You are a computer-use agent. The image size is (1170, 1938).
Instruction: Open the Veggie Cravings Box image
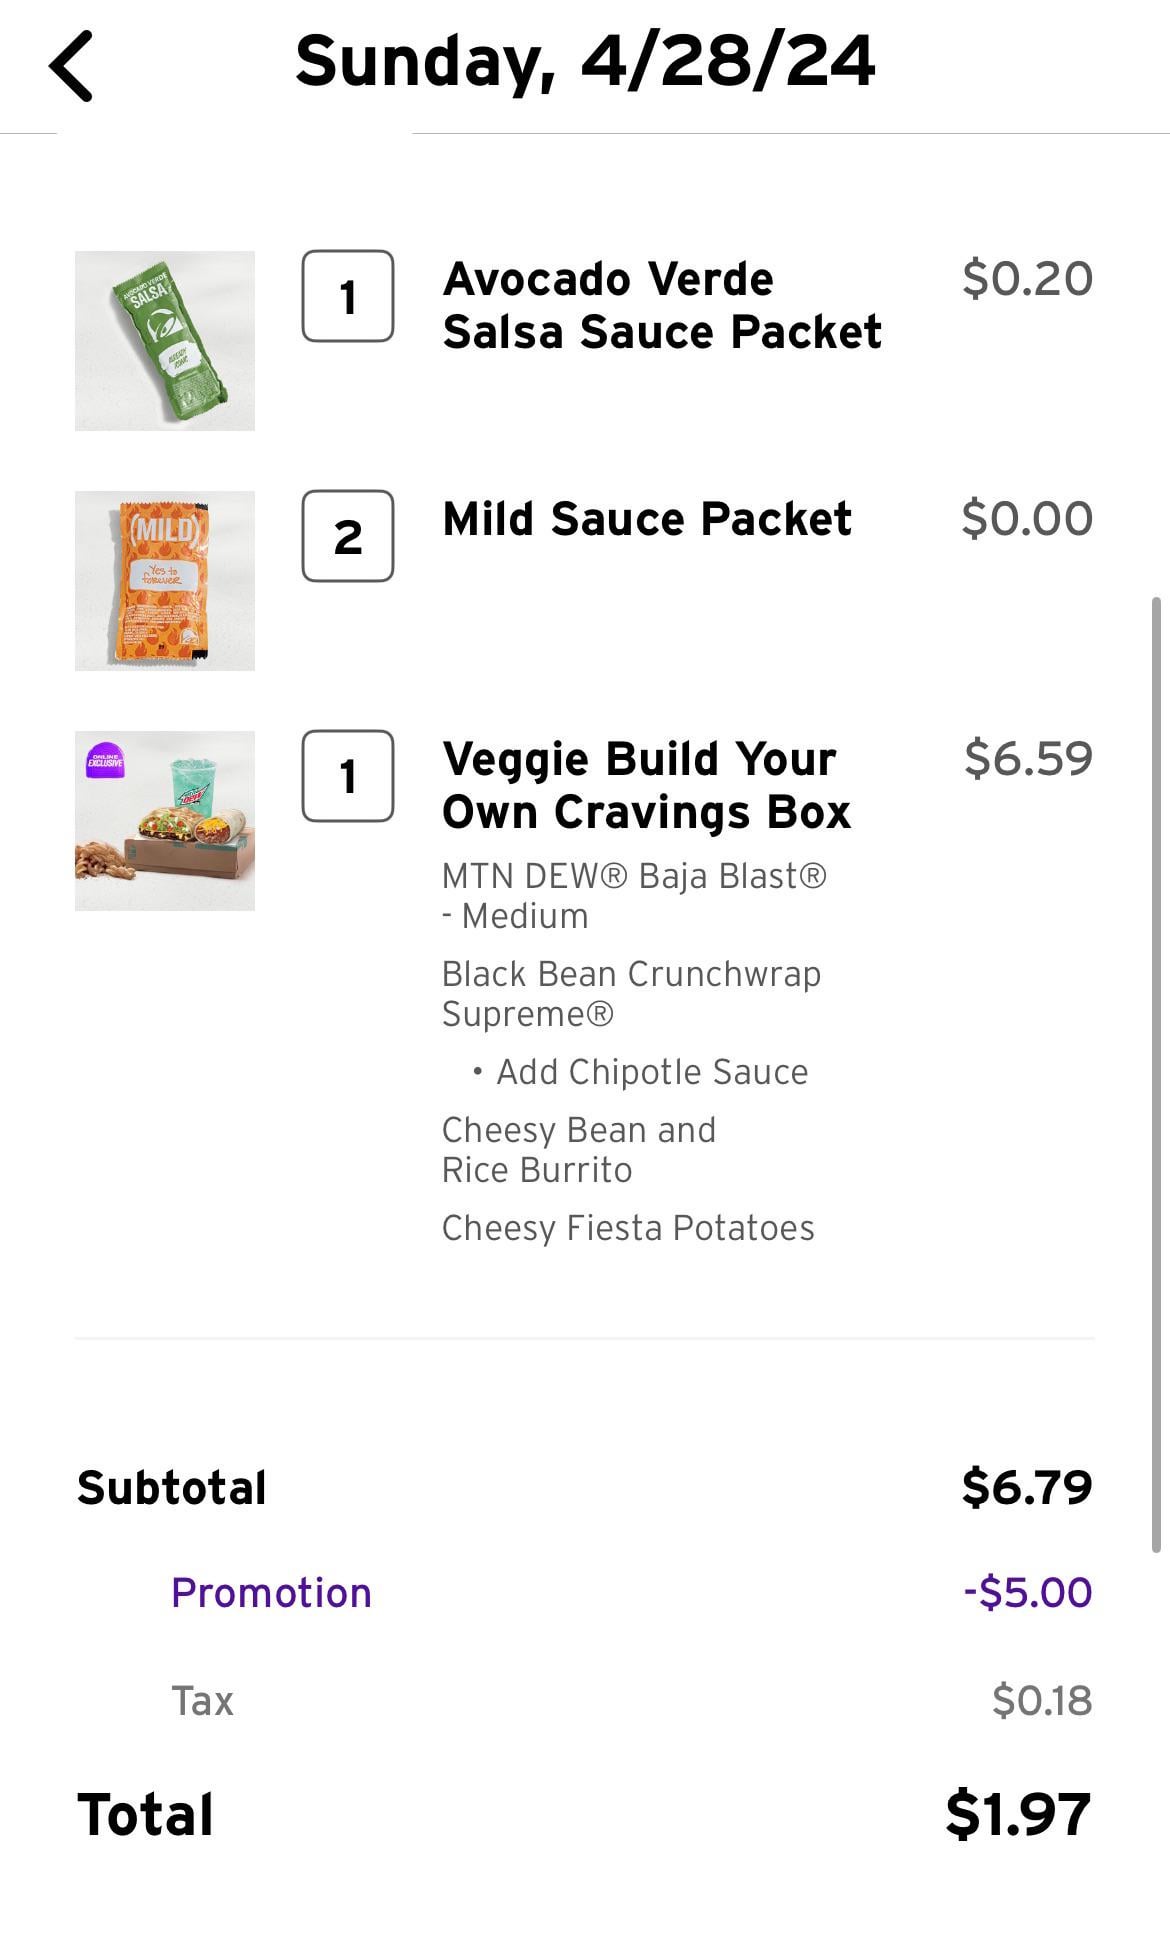[x=165, y=821]
